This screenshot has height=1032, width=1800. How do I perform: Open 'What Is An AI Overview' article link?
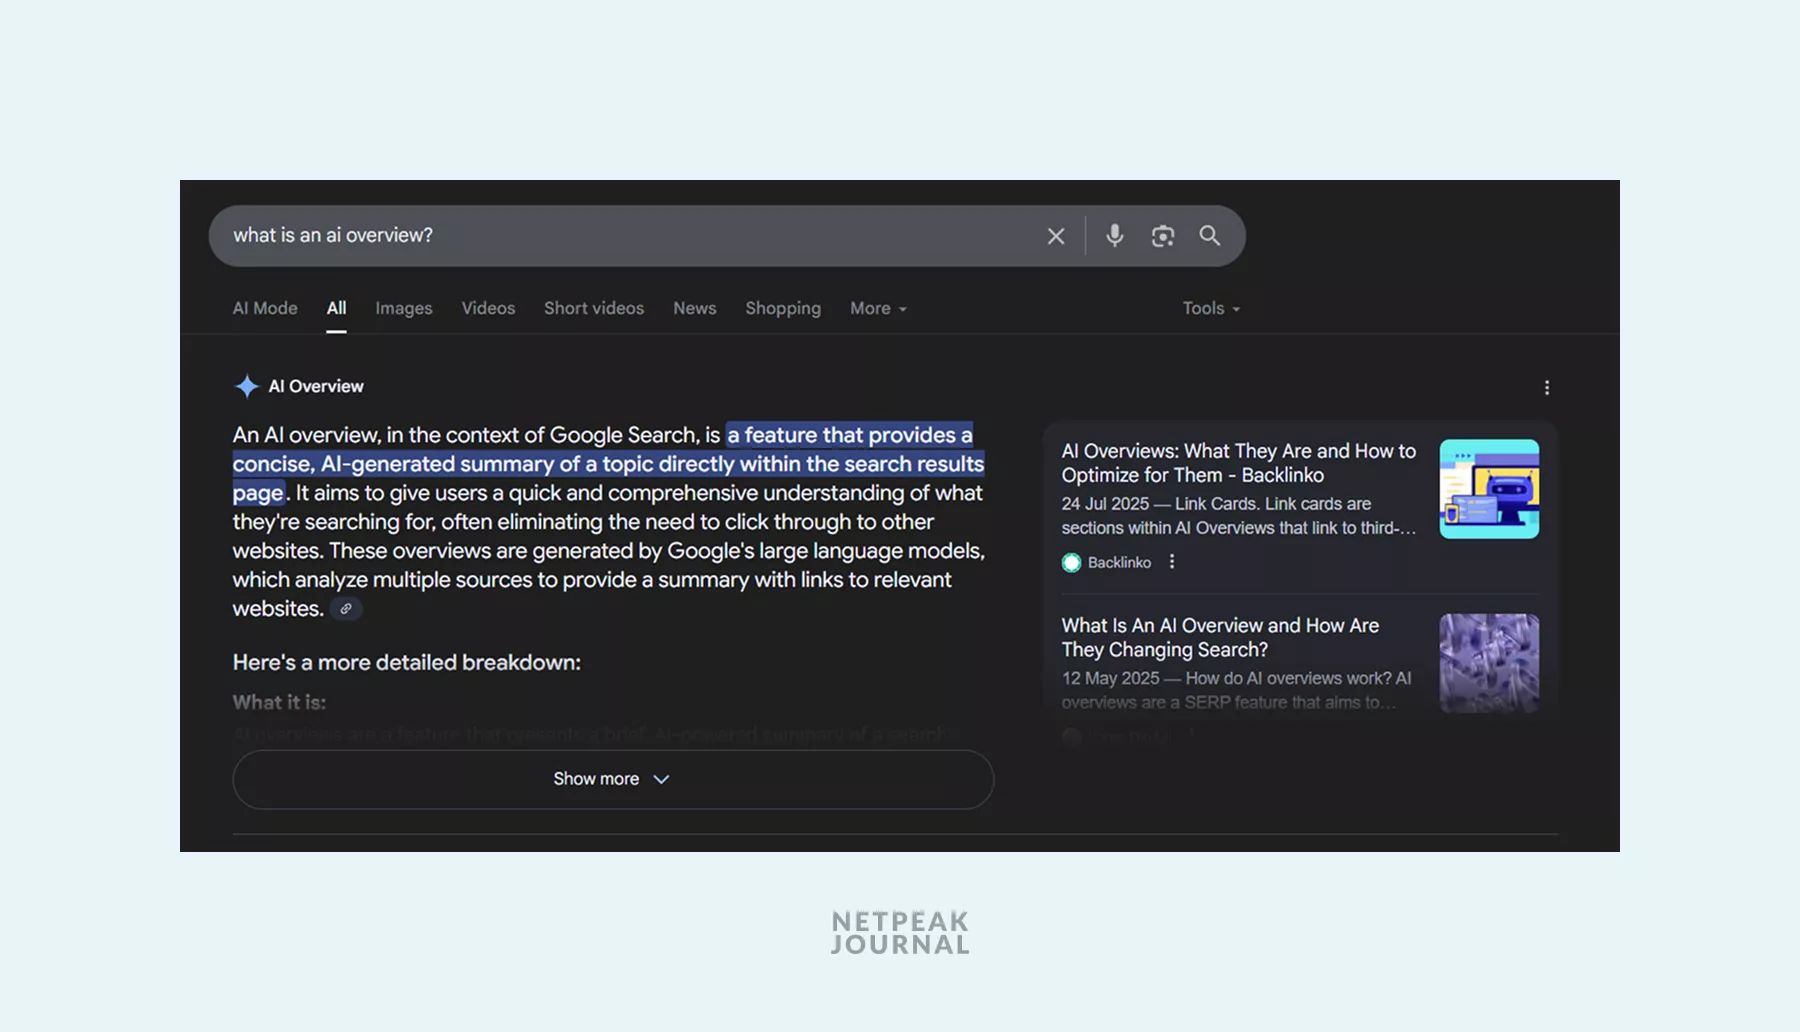click(1219, 637)
